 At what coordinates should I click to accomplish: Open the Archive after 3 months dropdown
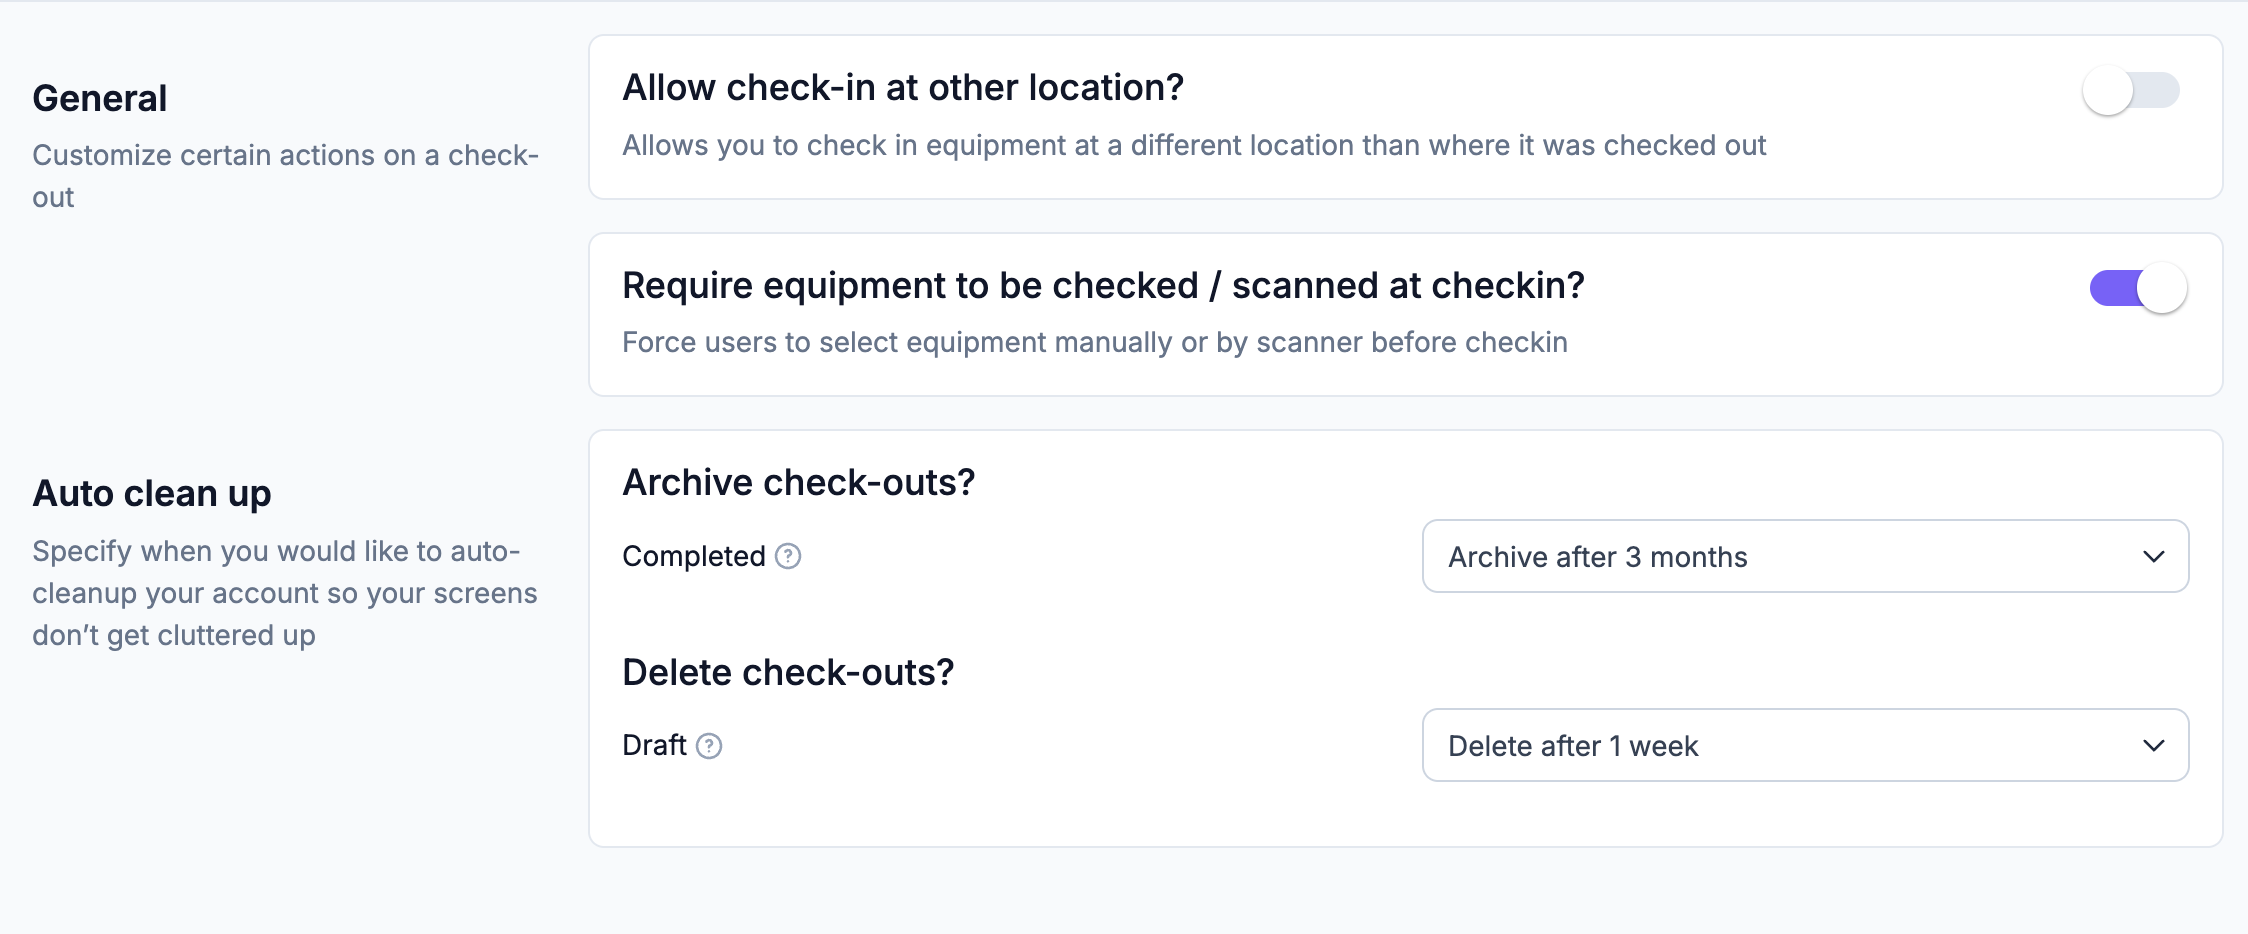click(x=1805, y=556)
